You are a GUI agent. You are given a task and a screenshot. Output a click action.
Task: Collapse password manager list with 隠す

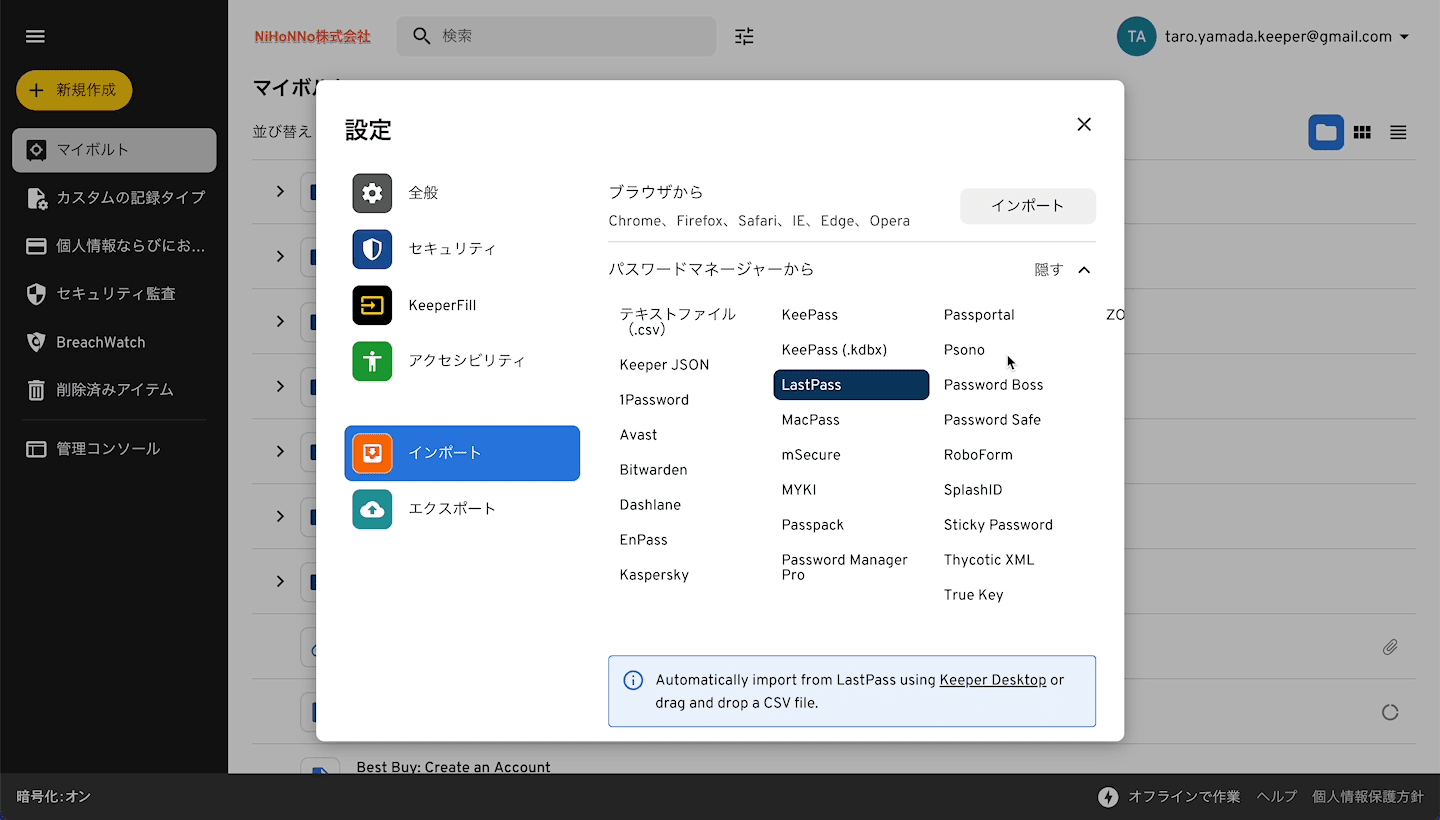pyautogui.click(x=1062, y=270)
